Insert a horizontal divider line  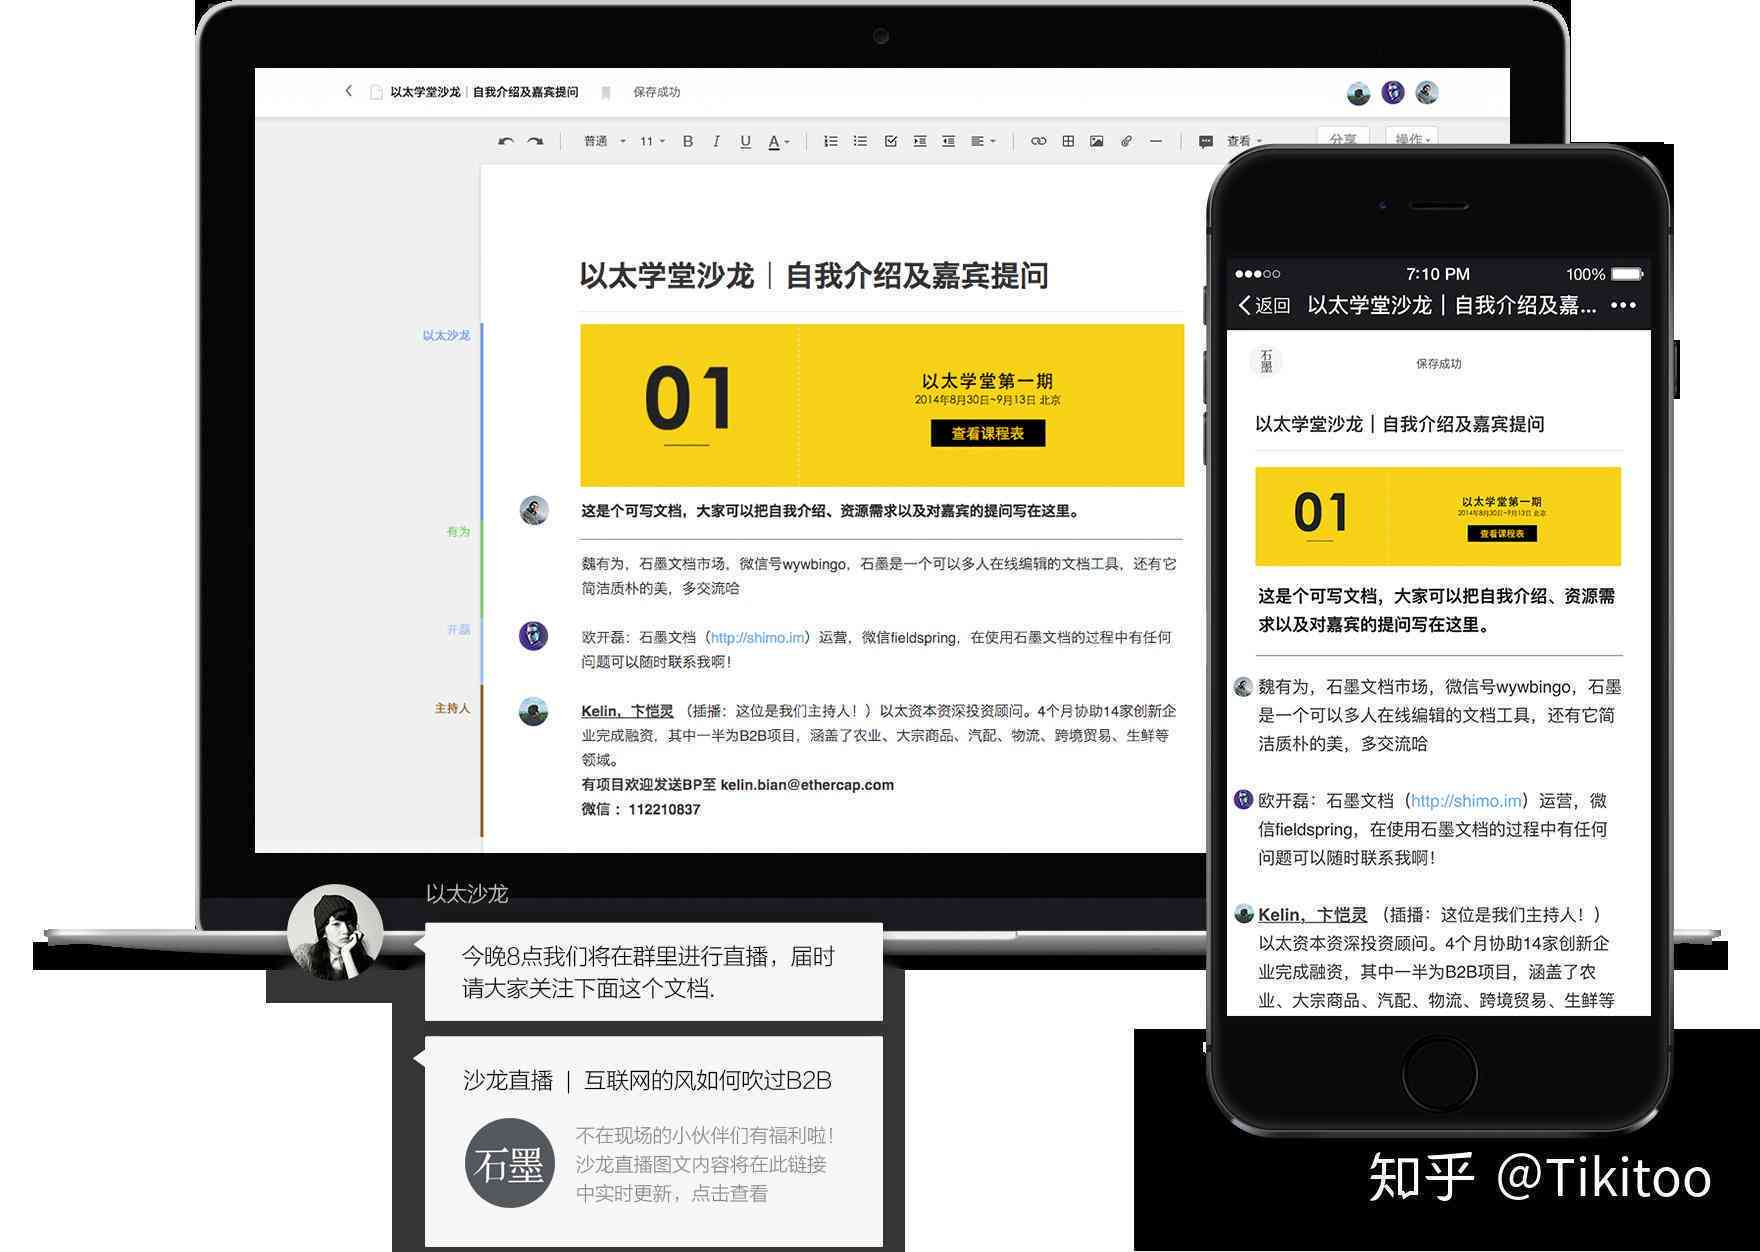pos(1156,141)
